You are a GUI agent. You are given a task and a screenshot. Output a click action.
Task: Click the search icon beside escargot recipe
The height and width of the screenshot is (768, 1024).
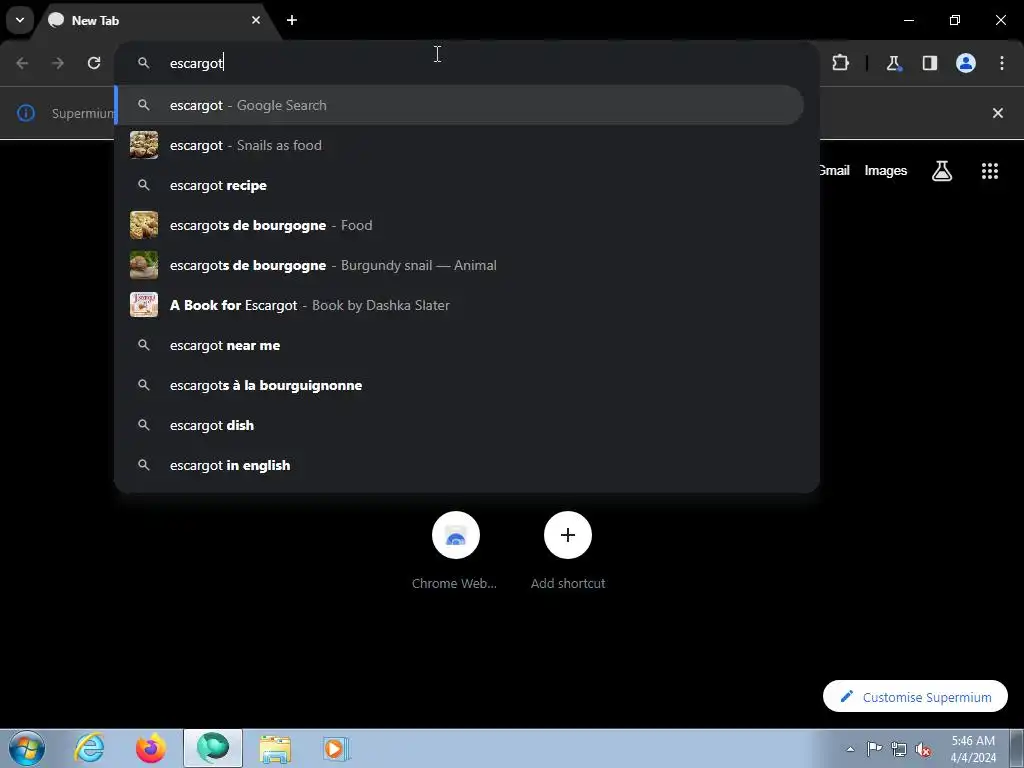click(144, 185)
